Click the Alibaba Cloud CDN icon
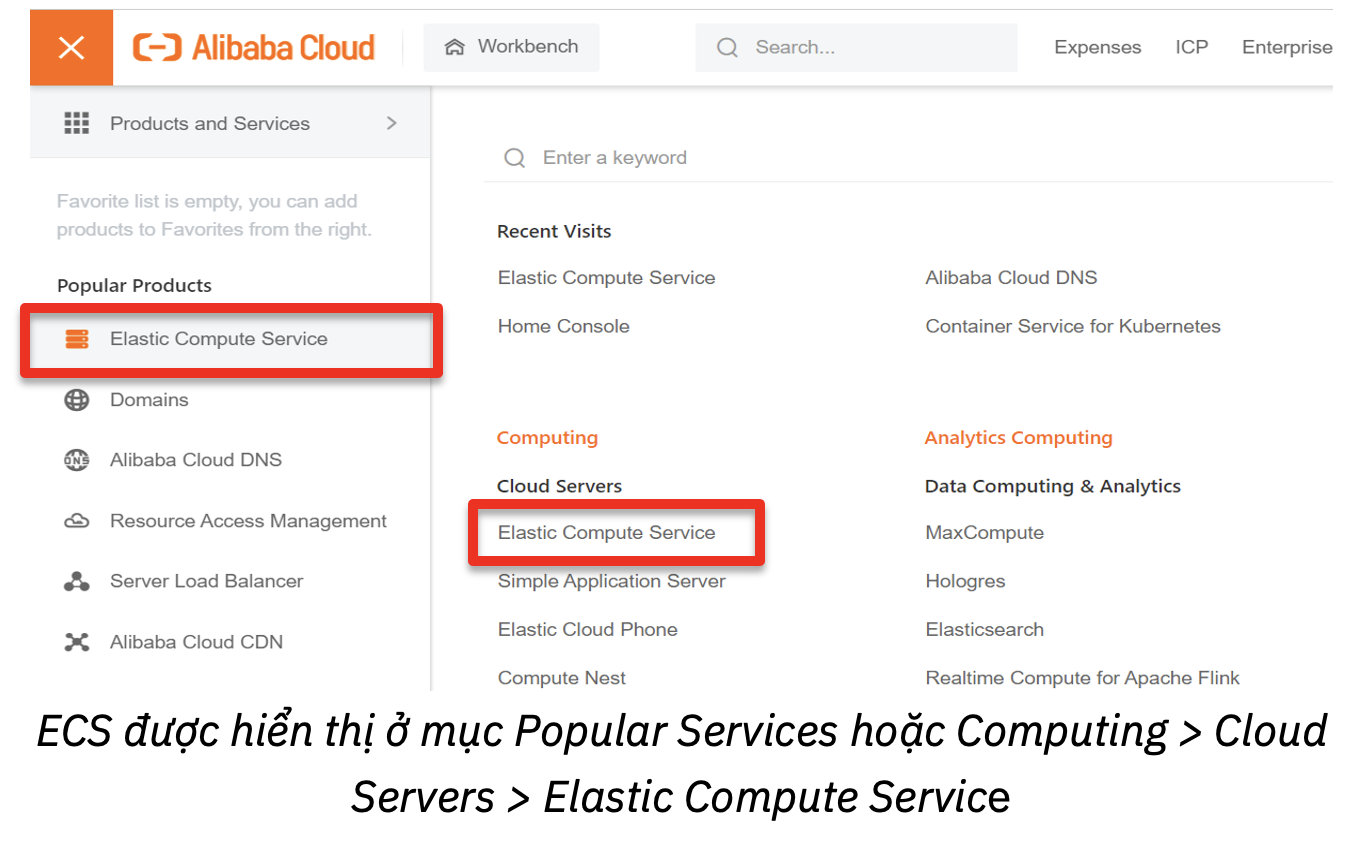The width and height of the screenshot is (1358, 860). (77, 642)
